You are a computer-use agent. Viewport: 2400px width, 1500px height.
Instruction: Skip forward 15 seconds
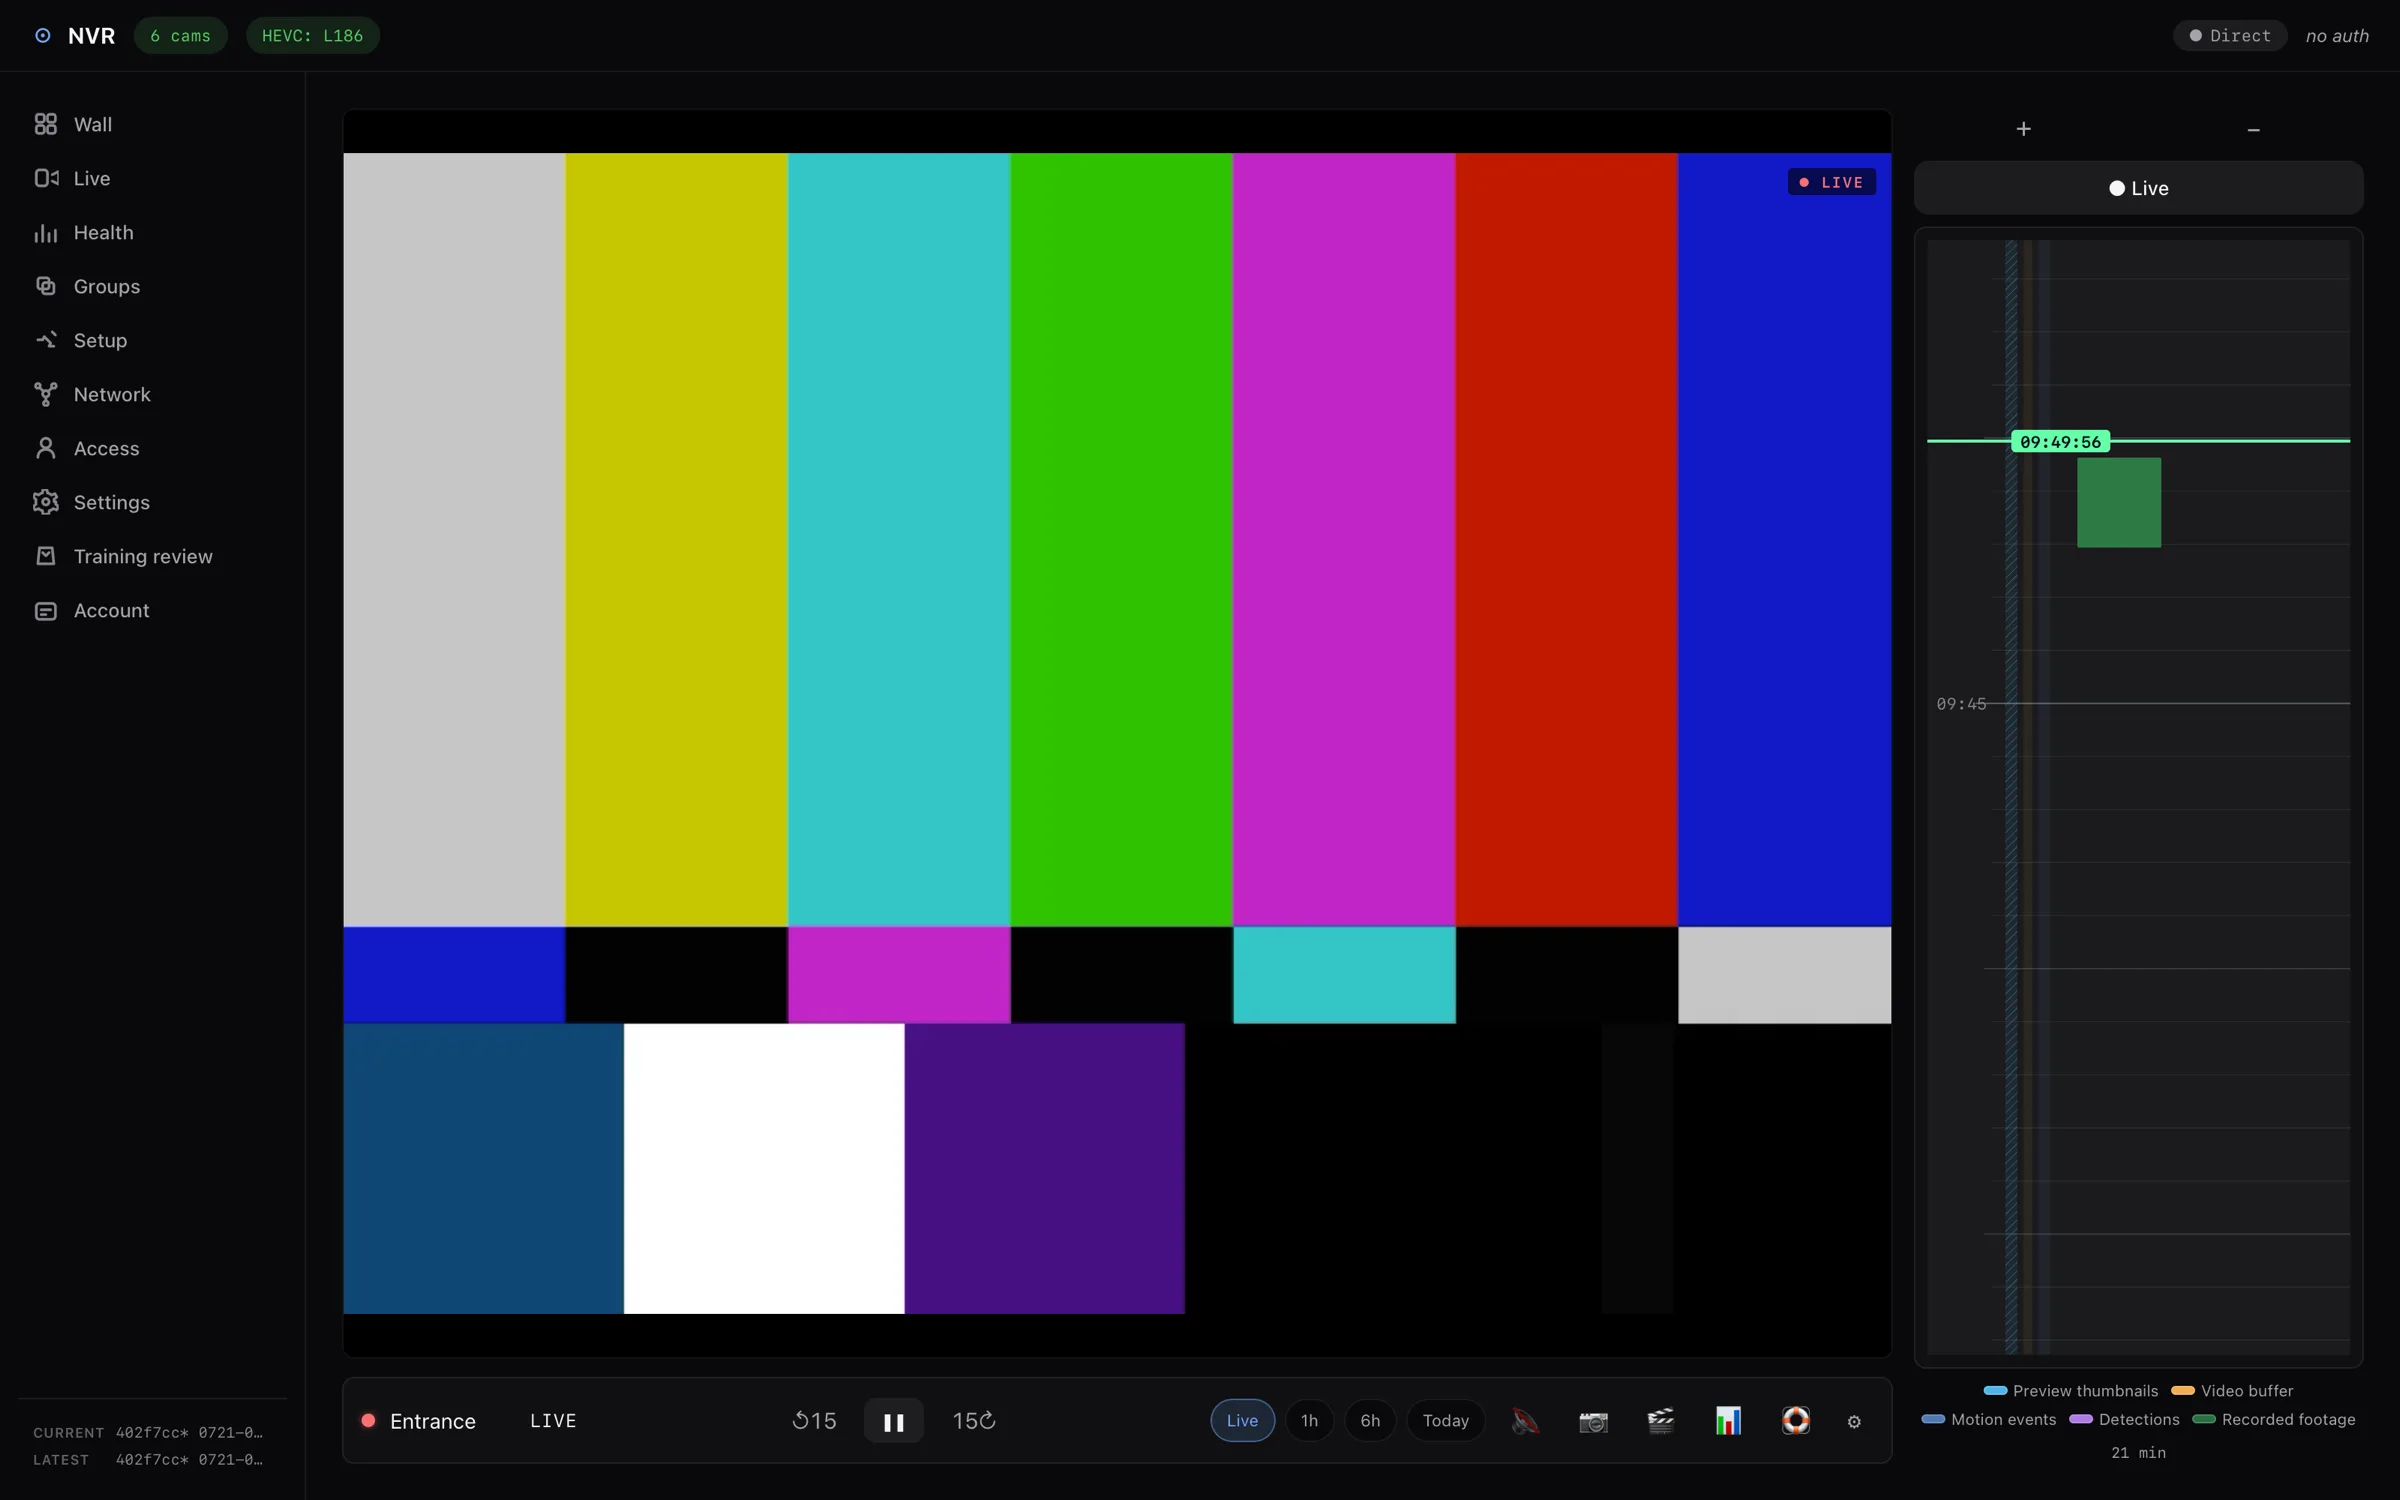[974, 1421]
